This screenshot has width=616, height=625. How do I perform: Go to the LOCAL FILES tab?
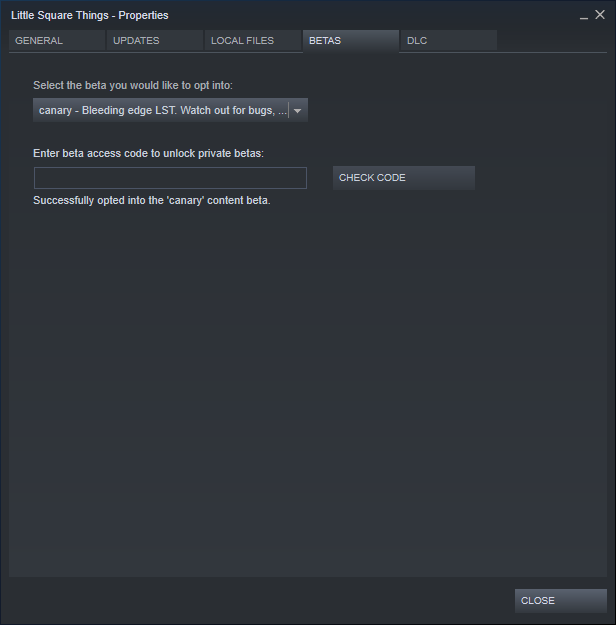(x=253, y=41)
